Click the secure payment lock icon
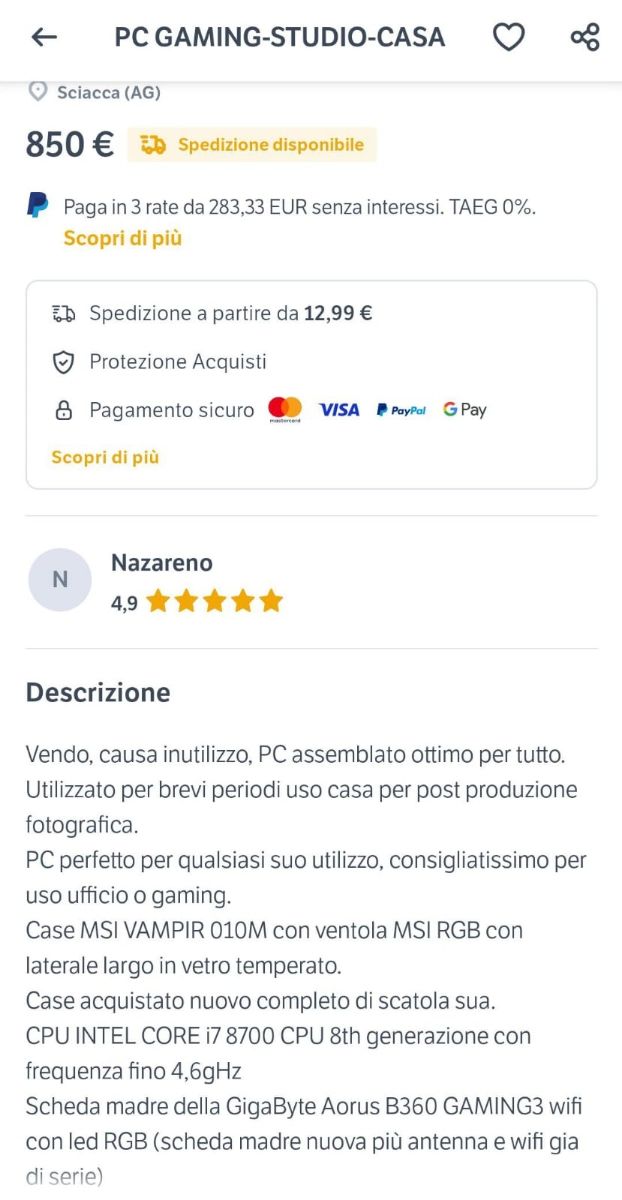This screenshot has width=622, height=1200. tap(62, 410)
